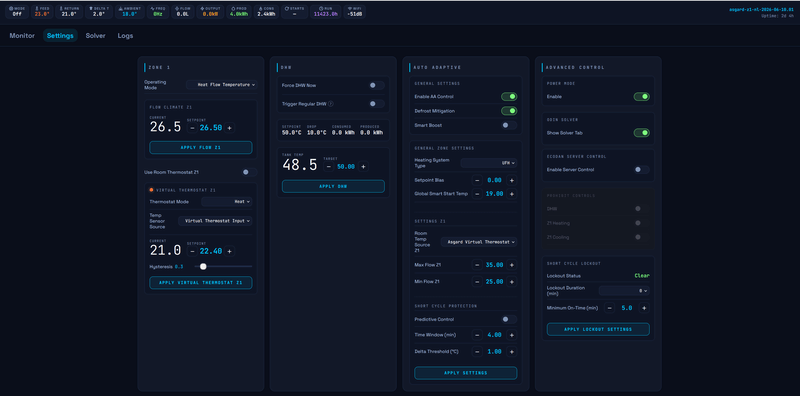Increase Virtual Thermostat setpoint with plus
The height and width of the screenshot is (396, 800).
[x=230, y=251]
